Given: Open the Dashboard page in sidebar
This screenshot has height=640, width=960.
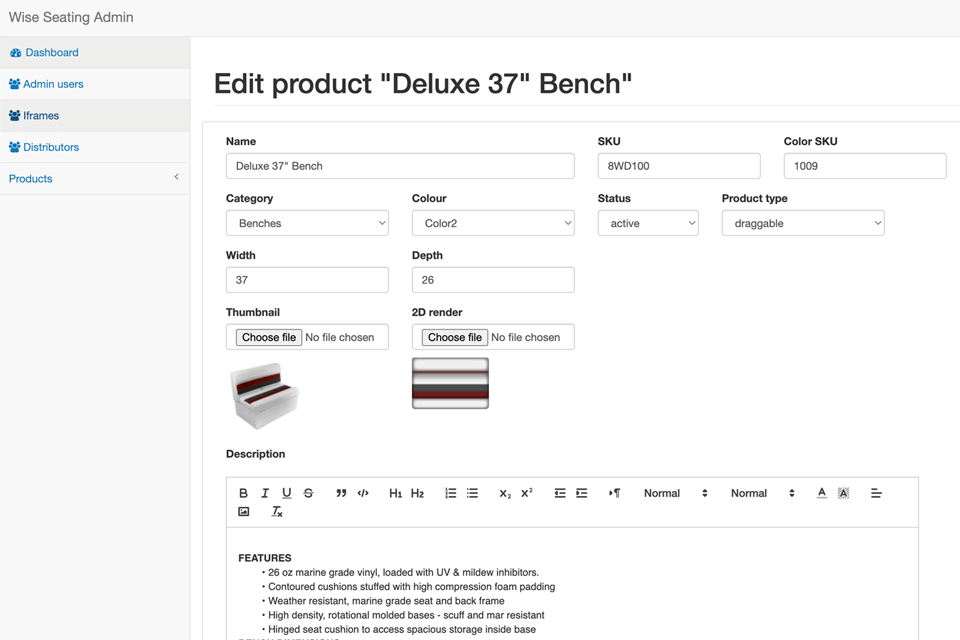Looking at the screenshot, I should pyautogui.click(x=52, y=52).
